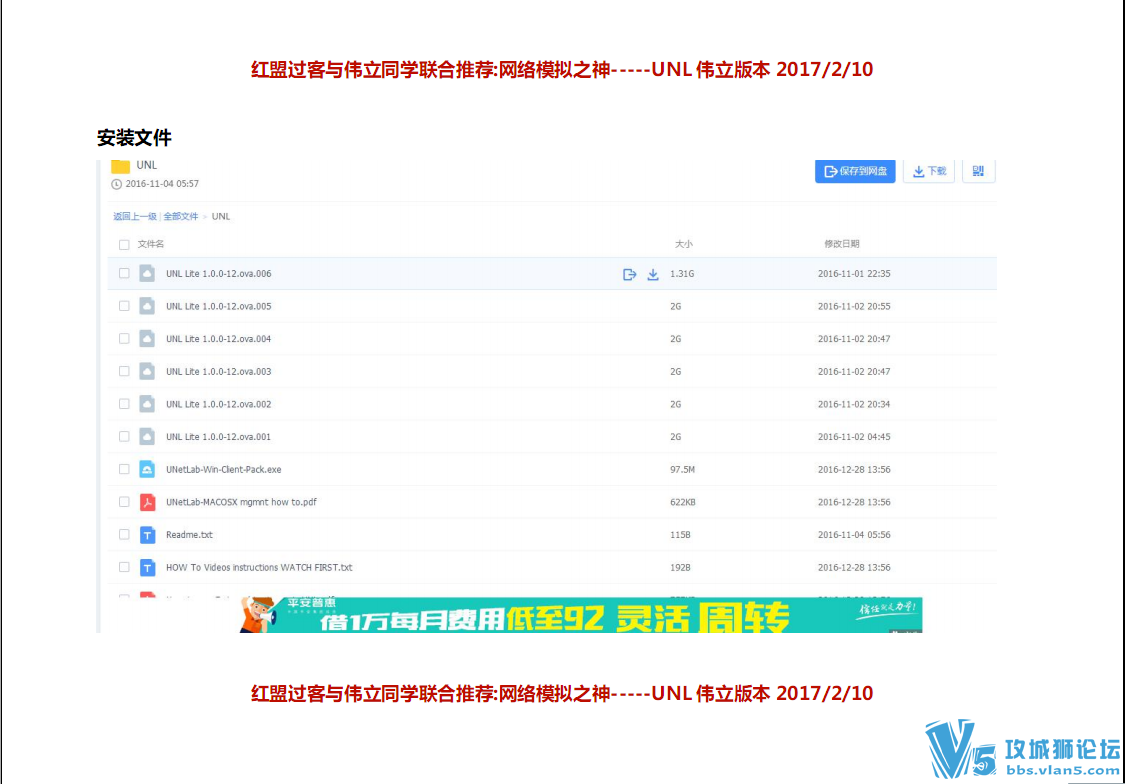Click the yellow UNL folder icon
Screen dimensions: 1125x784
pyautogui.click(x=121, y=166)
